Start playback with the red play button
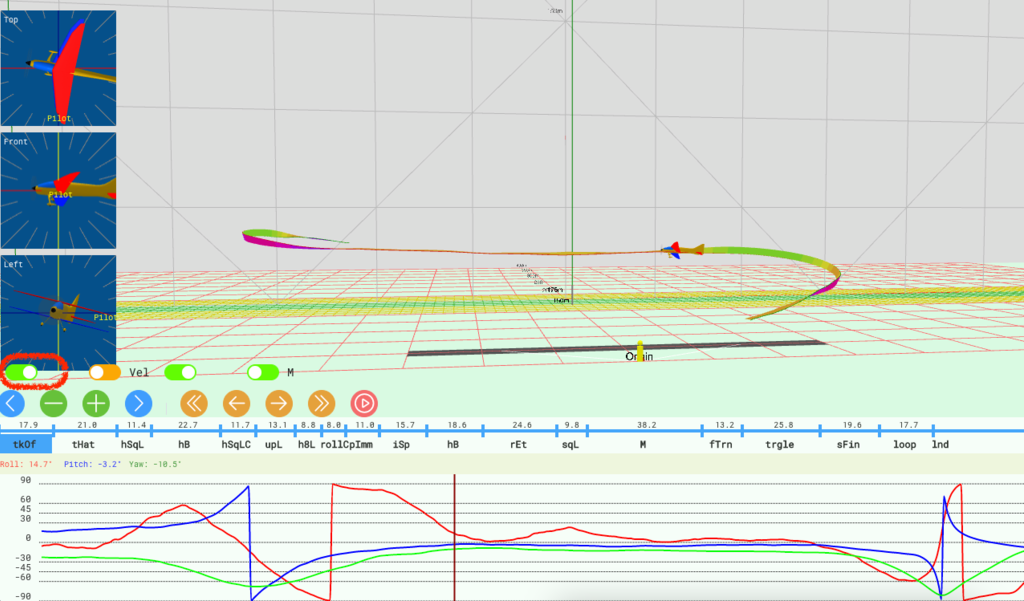 pyautogui.click(x=364, y=404)
